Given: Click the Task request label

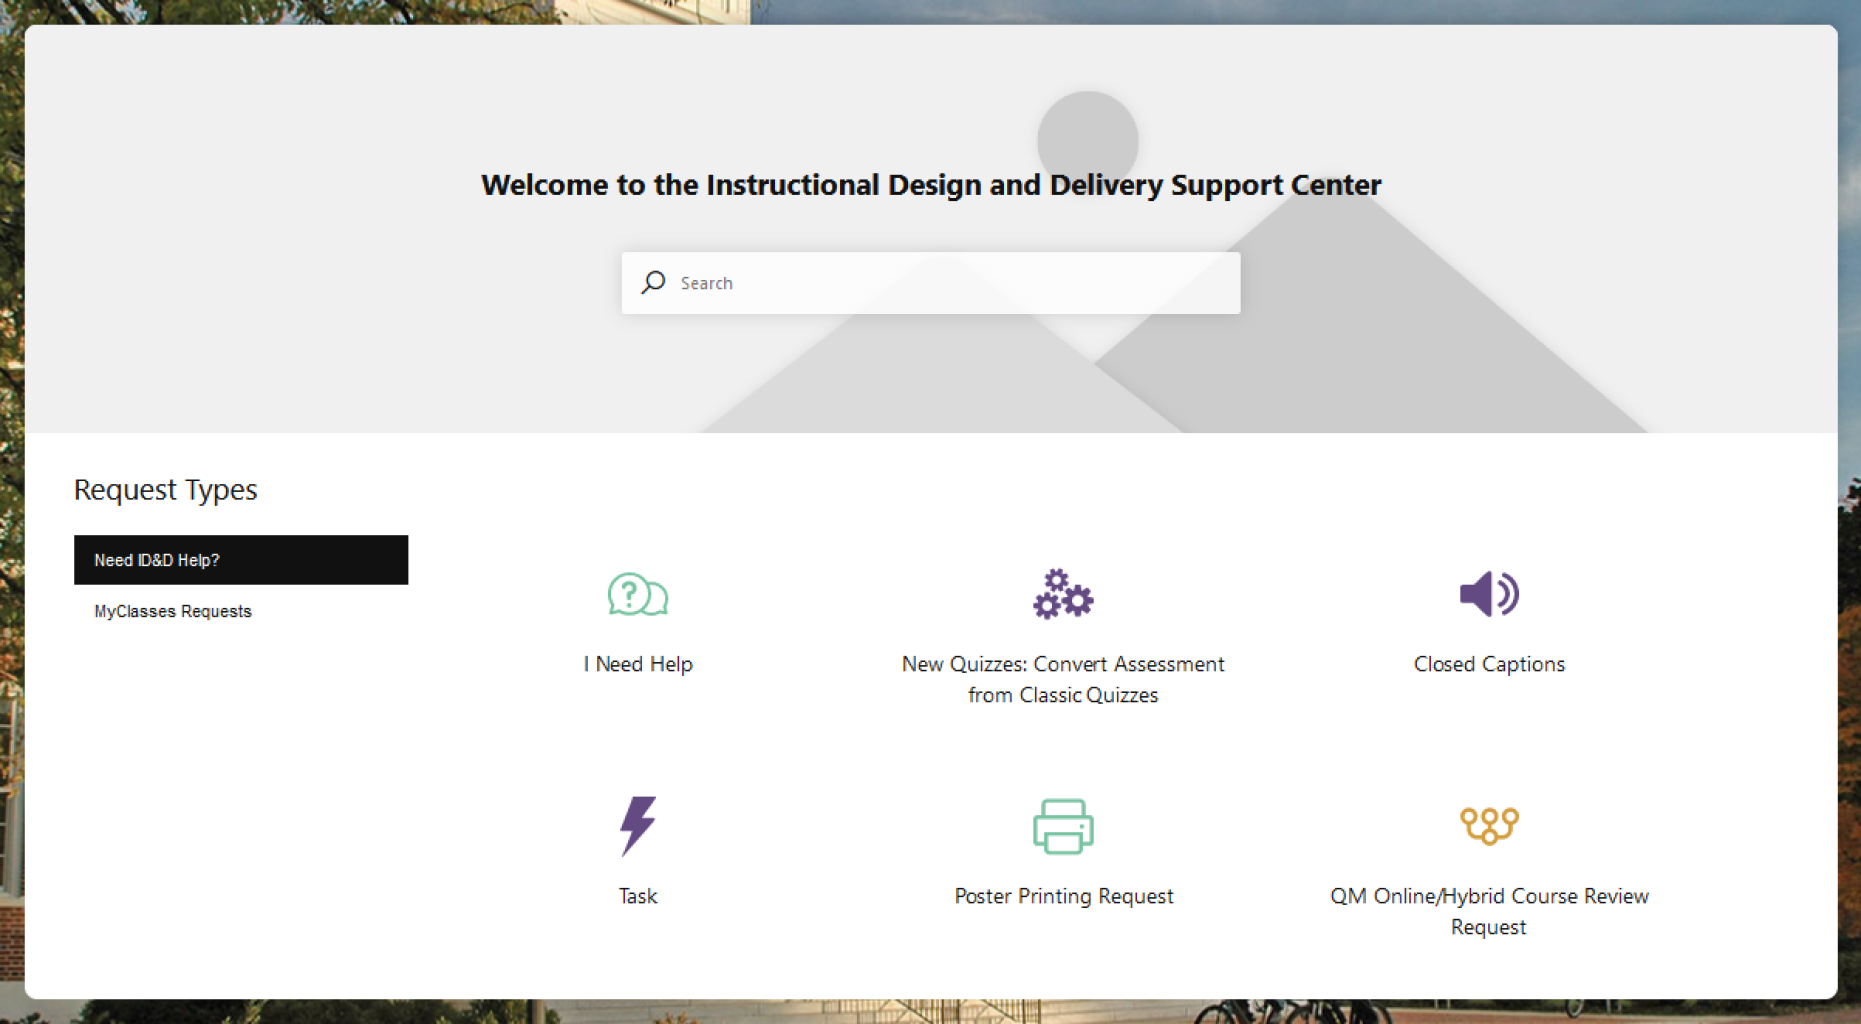Looking at the screenshot, I should coord(637,896).
